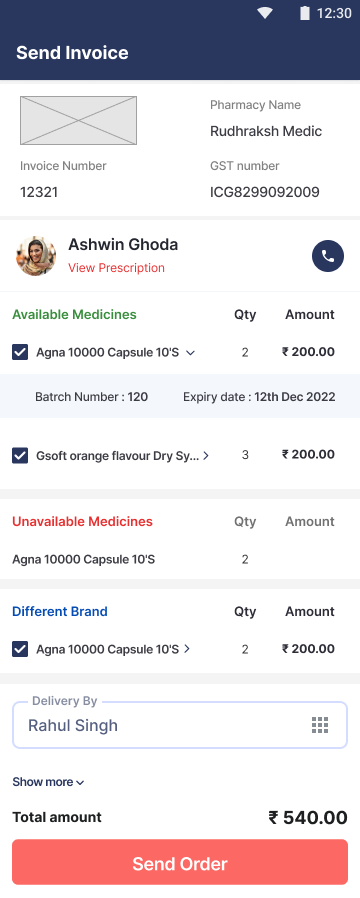Expand the Different Brand Agna capsule chevron
This screenshot has width=360, height=898.
tap(187, 649)
